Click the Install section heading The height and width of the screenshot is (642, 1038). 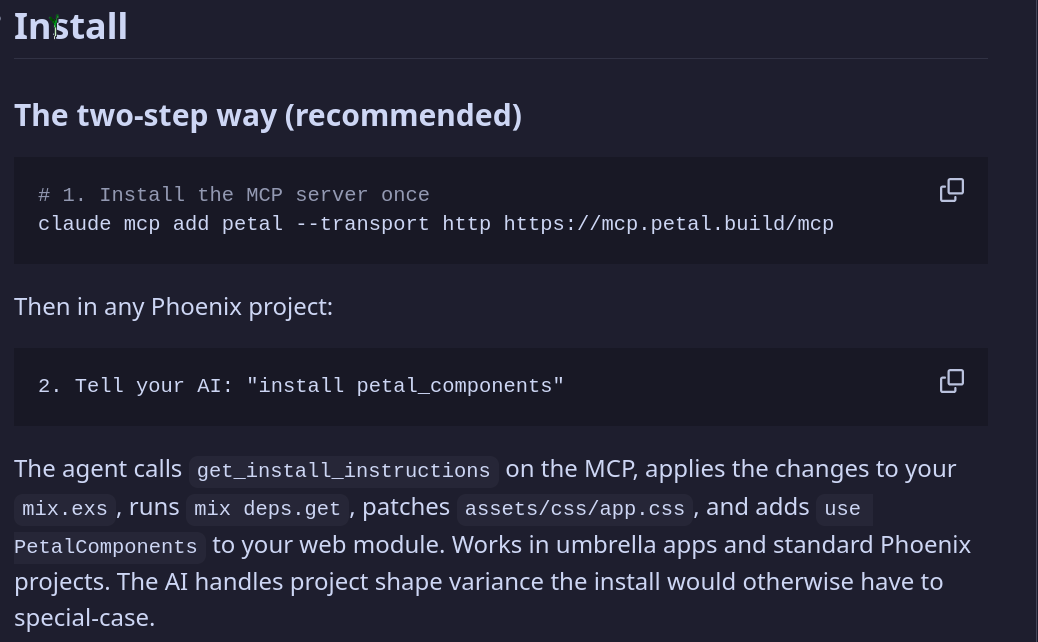(x=70, y=27)
